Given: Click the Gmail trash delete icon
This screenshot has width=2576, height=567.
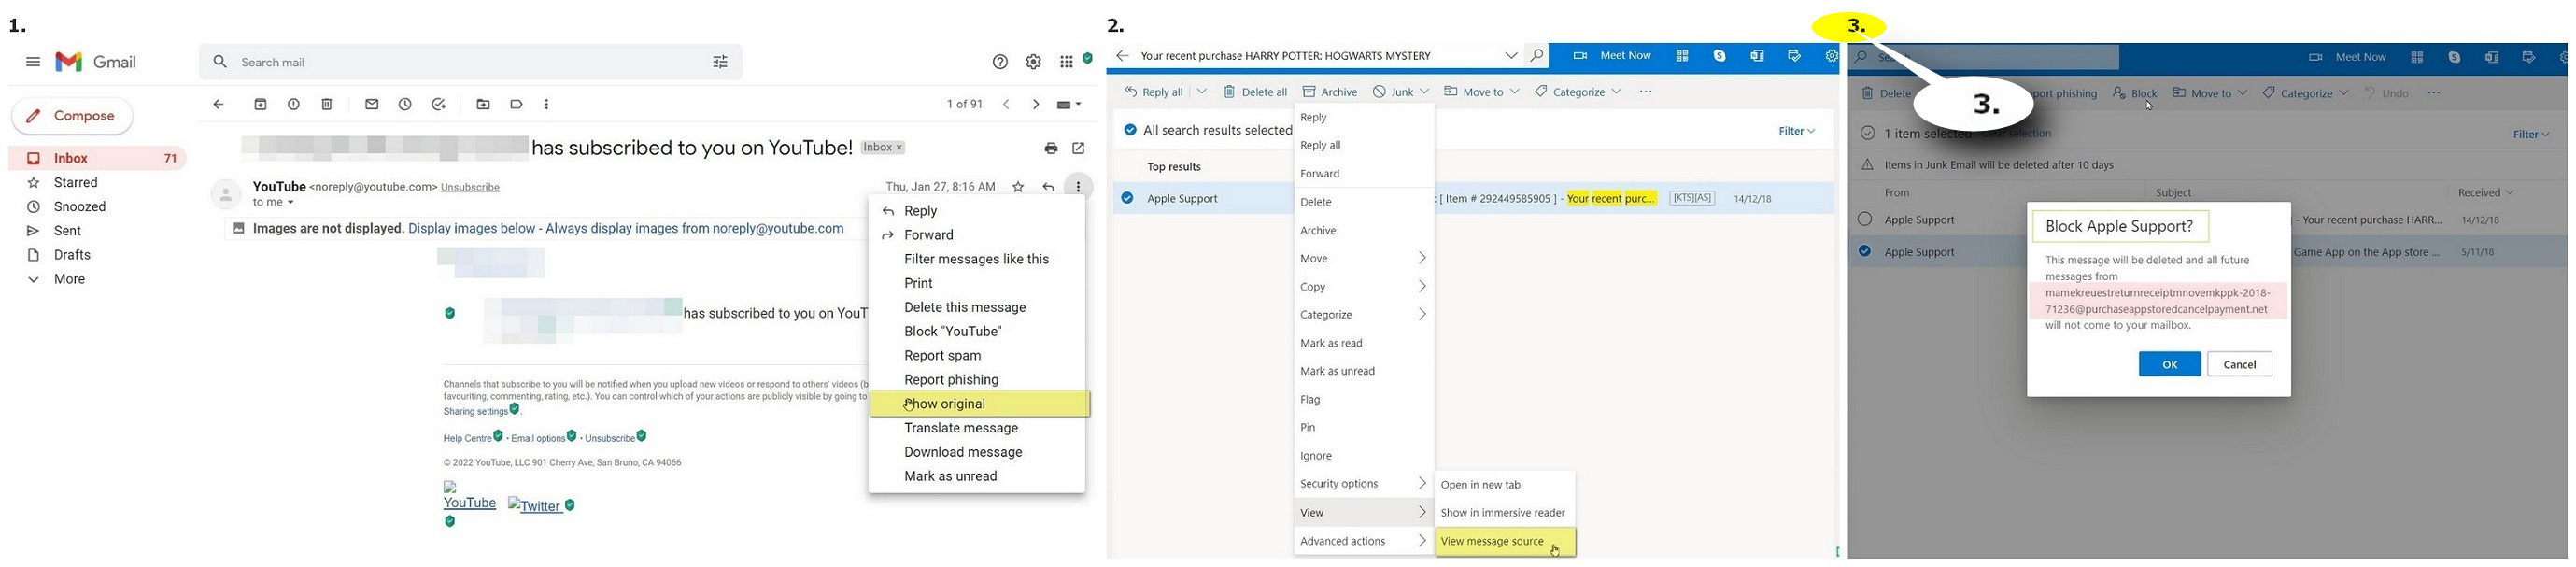Looking at the screenshot, I should [327, 104].
